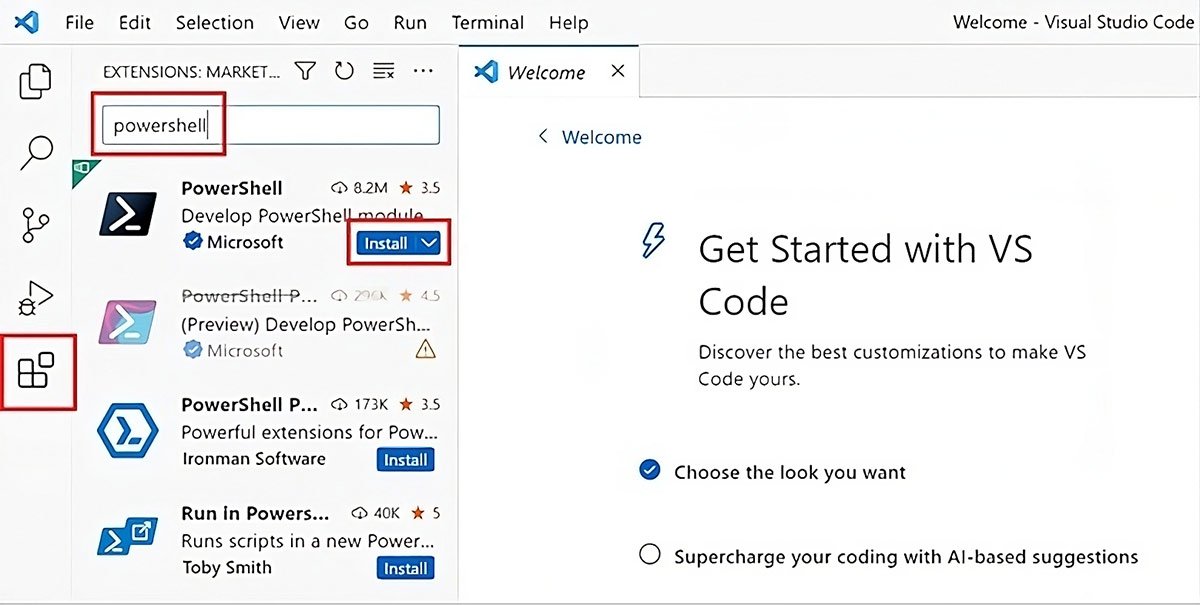Install the Microsoft PowerShell extension
The height and width of the screenshot is (605, 1200).
click(x=385, y=243)
